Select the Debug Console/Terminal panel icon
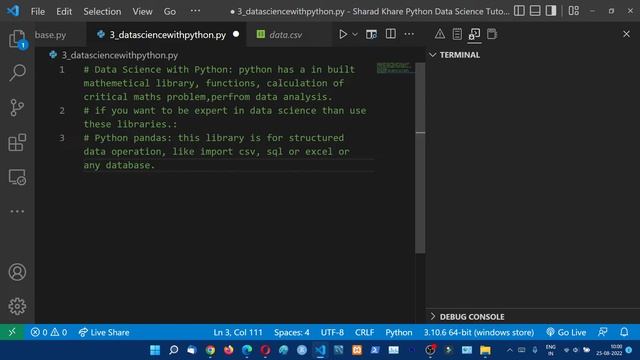640x360 pixels. 474,34
